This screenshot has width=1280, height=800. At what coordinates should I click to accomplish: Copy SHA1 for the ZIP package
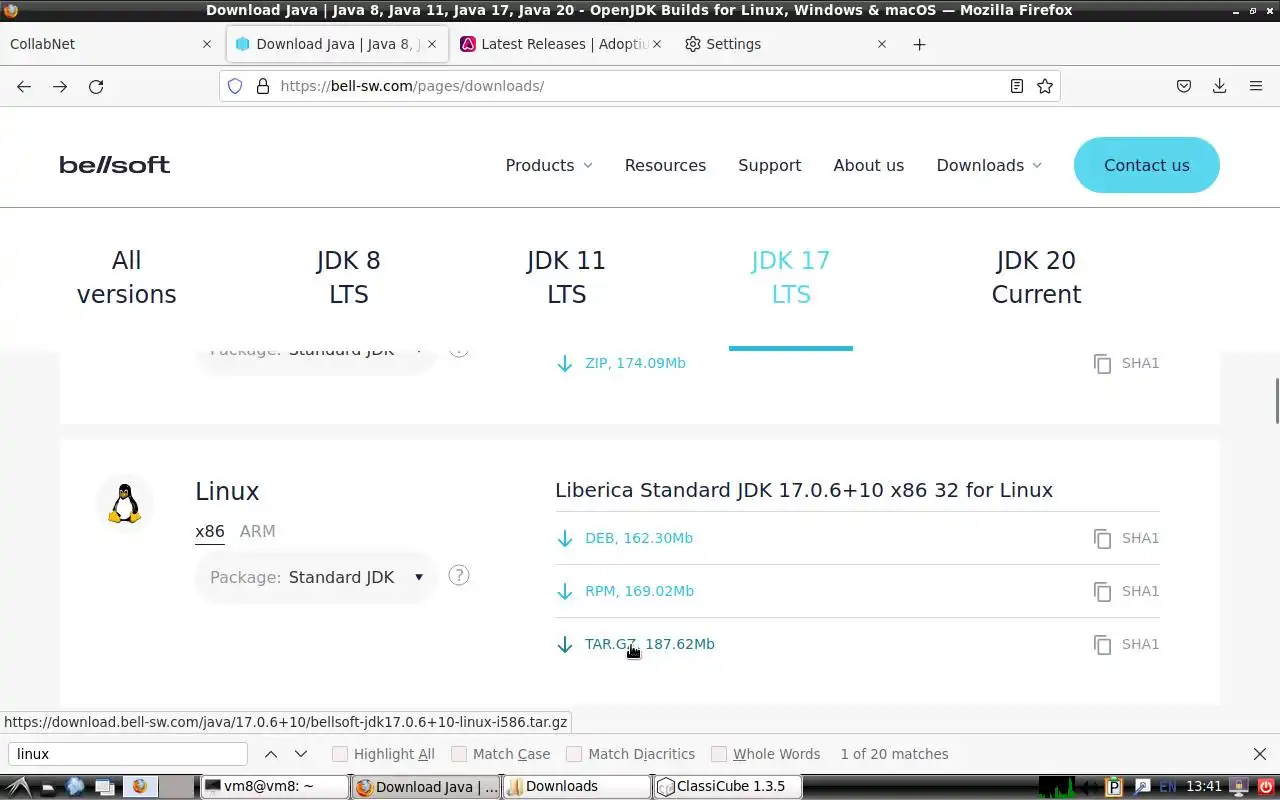click(1126, 363)
